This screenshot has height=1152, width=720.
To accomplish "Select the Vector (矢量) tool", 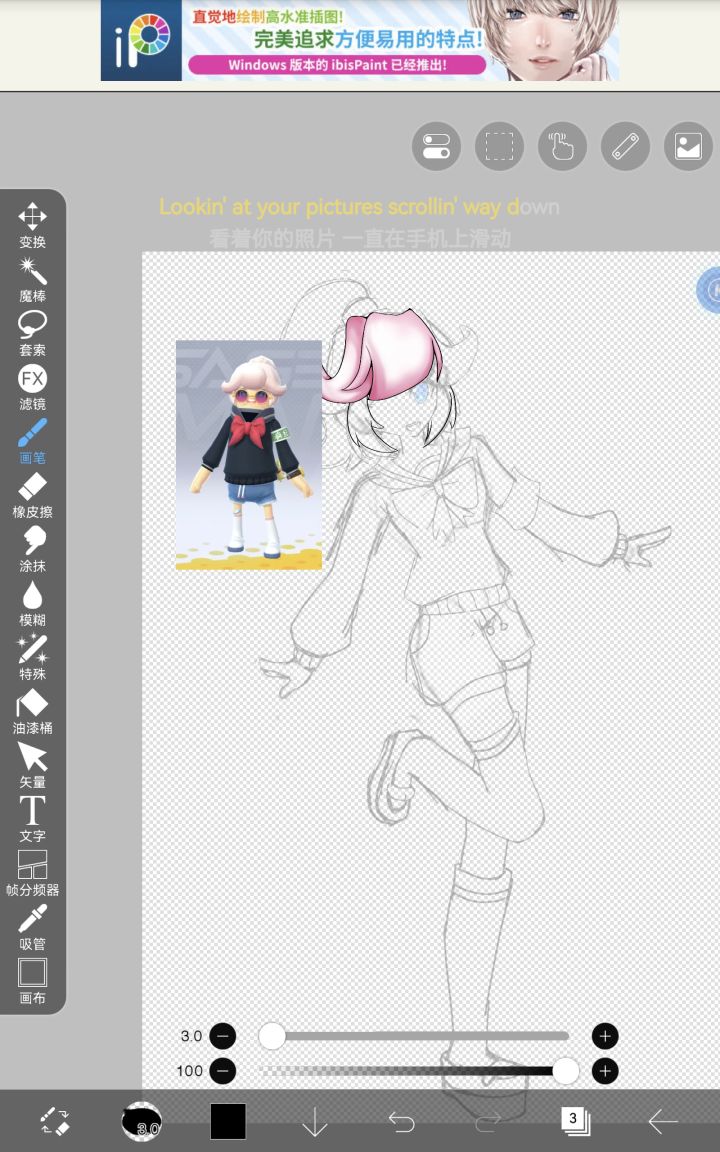I will 32,766.
